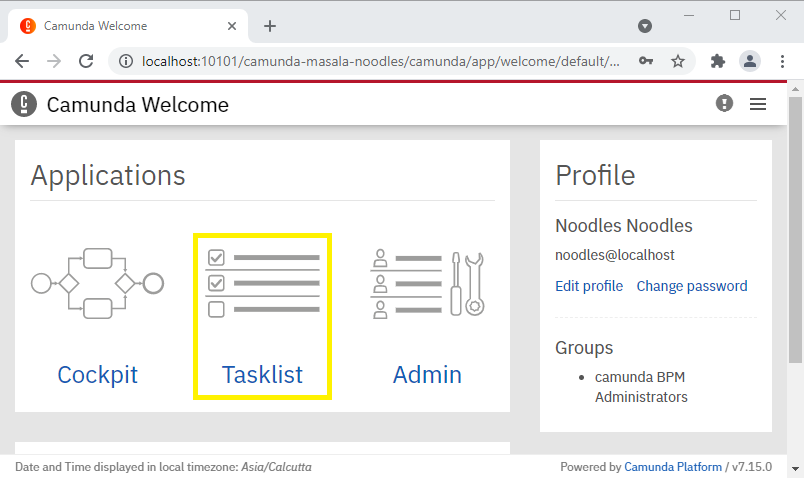Open the Tasklist application link
This screenshot has width=804, height=478.
tap(262, 375)
